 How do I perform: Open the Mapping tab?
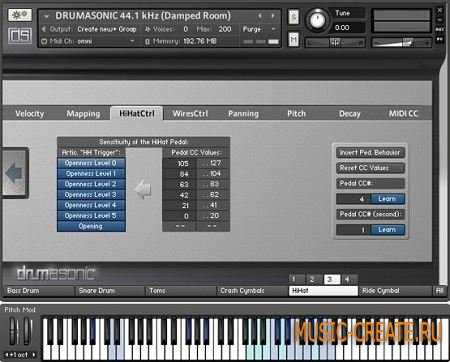click(83, 114)
